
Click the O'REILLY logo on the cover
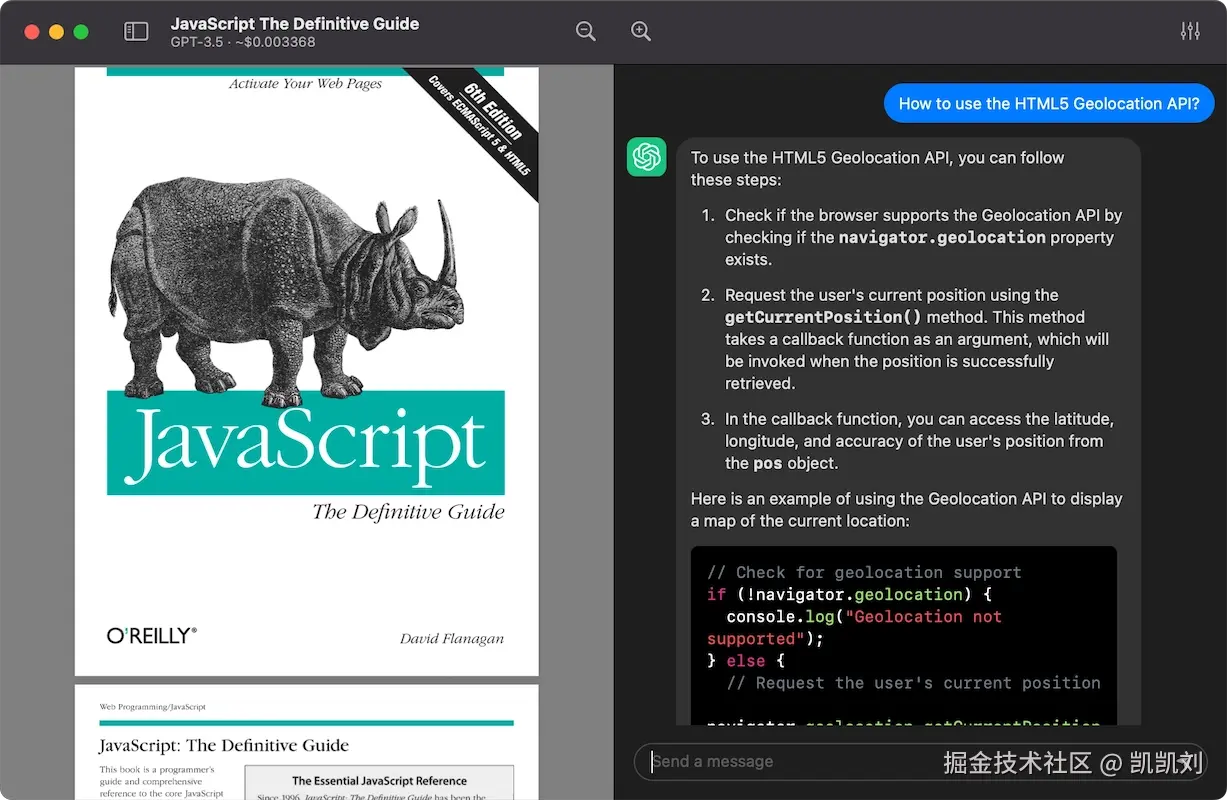click(x=152, y=636)
